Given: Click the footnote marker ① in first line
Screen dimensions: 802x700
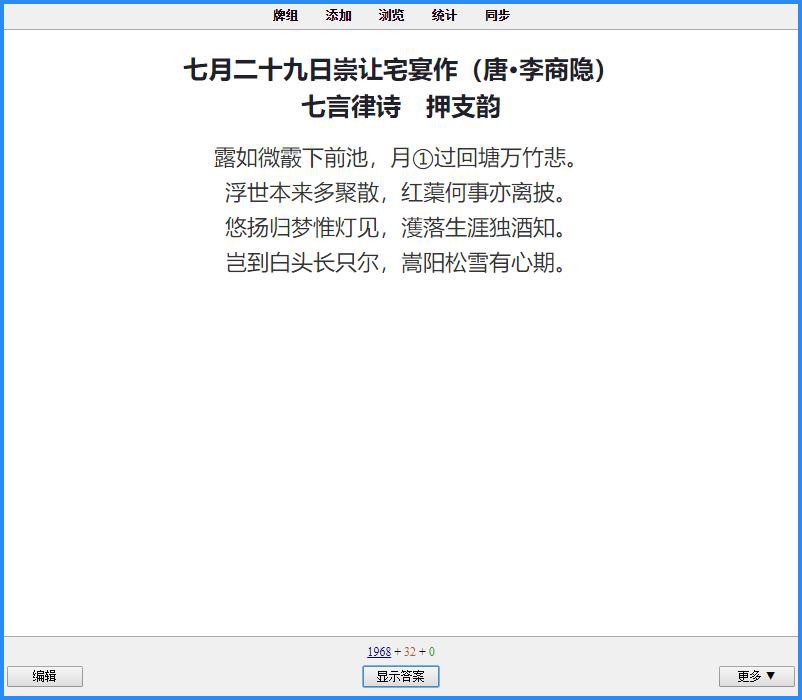Looking at the screenshot, I should [x=422, y=158].
